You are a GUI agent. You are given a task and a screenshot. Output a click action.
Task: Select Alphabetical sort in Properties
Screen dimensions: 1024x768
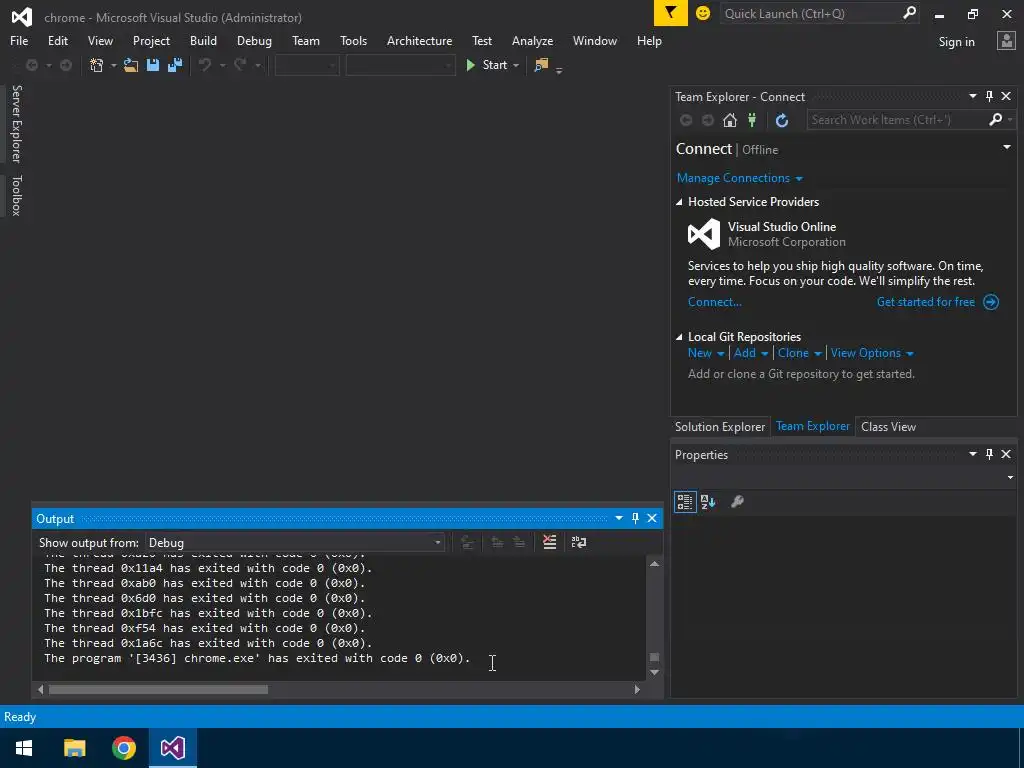[708, 502]
